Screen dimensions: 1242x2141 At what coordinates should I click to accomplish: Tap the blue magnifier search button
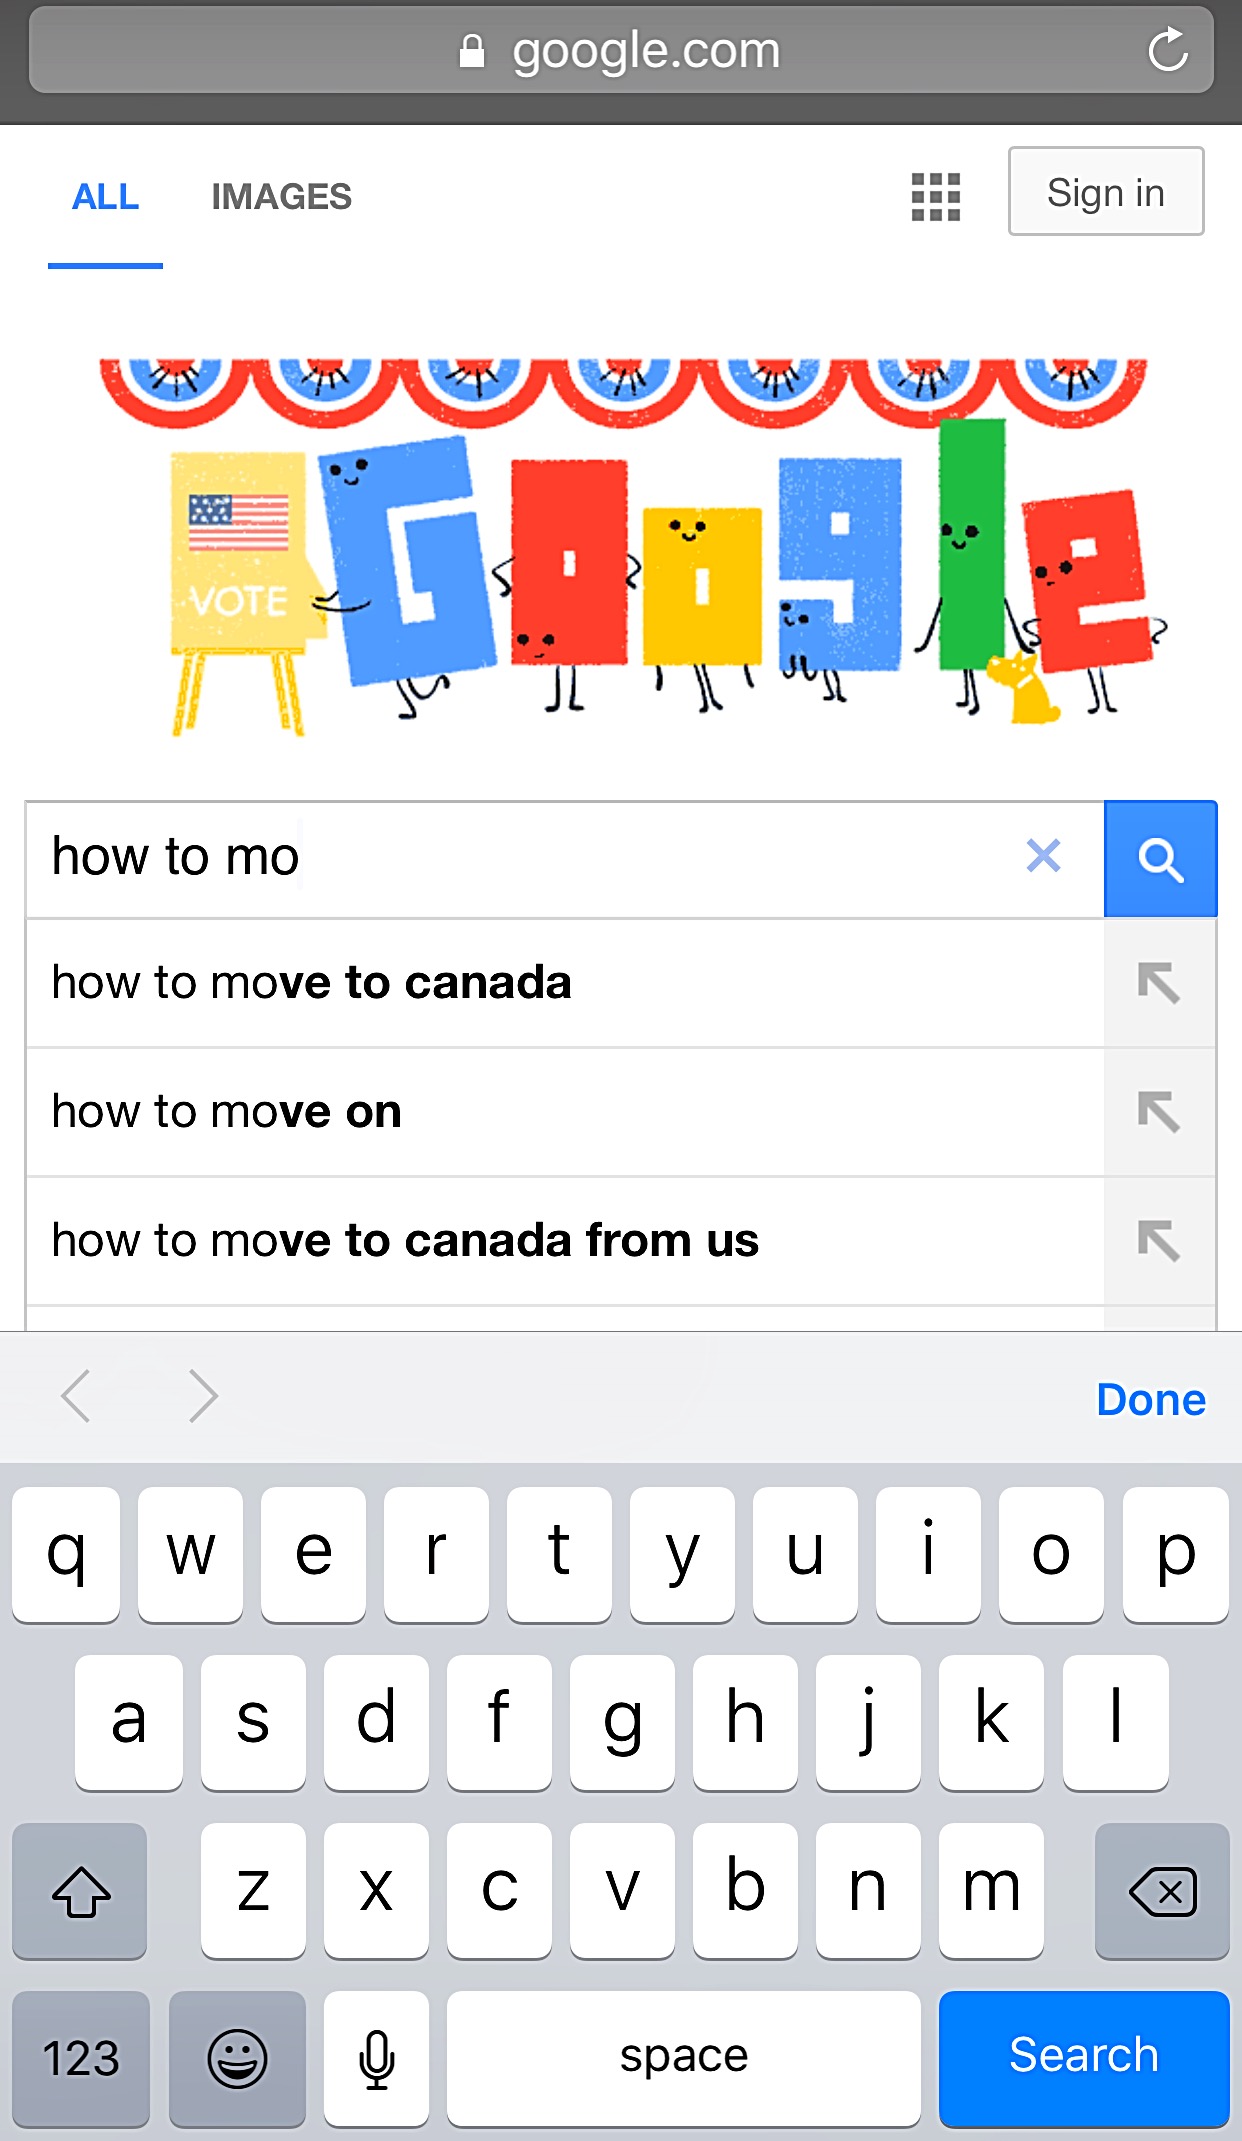tap(1160, 859)
